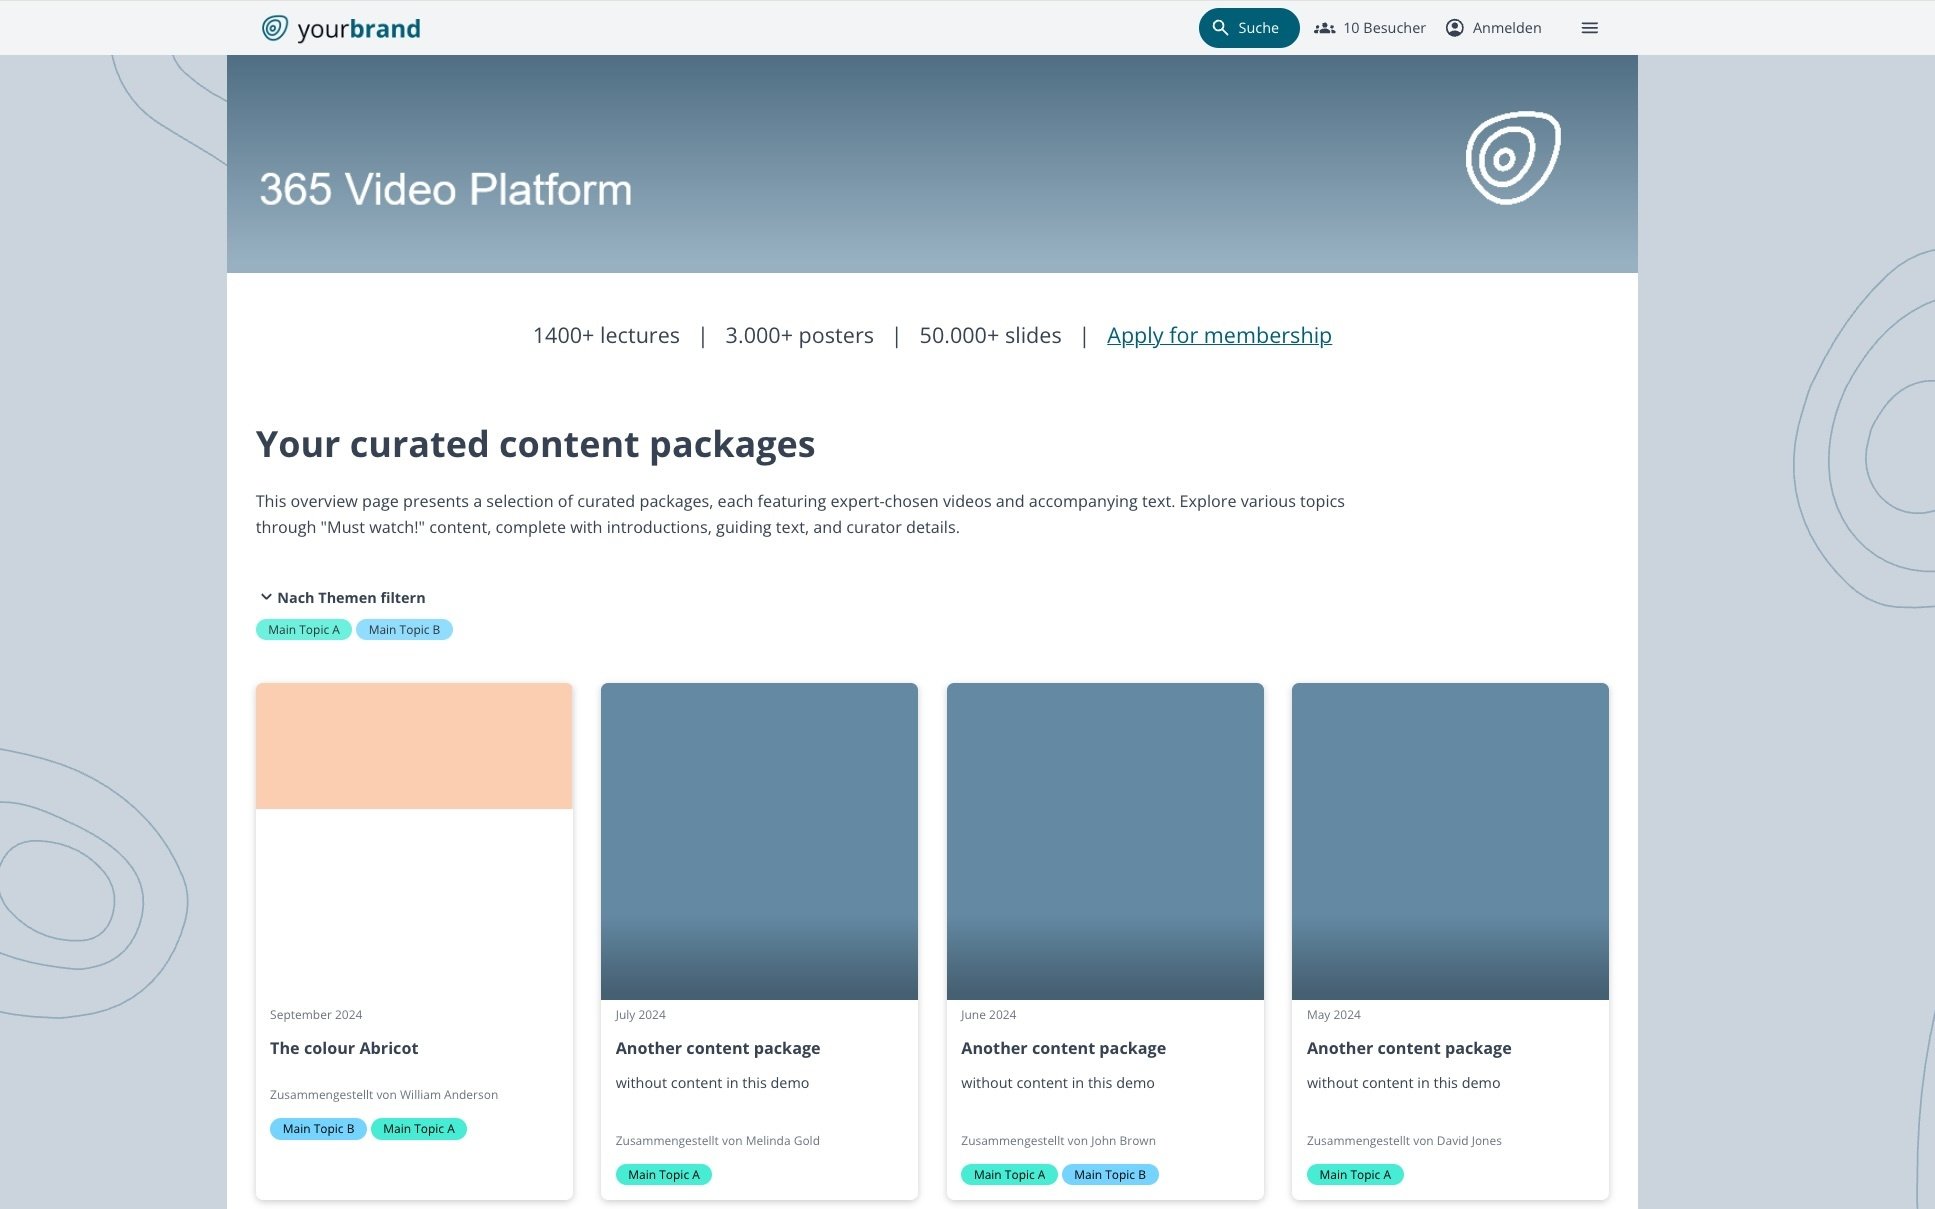
Task: Select Main Topic A tag on Abricot card
Action: [419, 1129]
